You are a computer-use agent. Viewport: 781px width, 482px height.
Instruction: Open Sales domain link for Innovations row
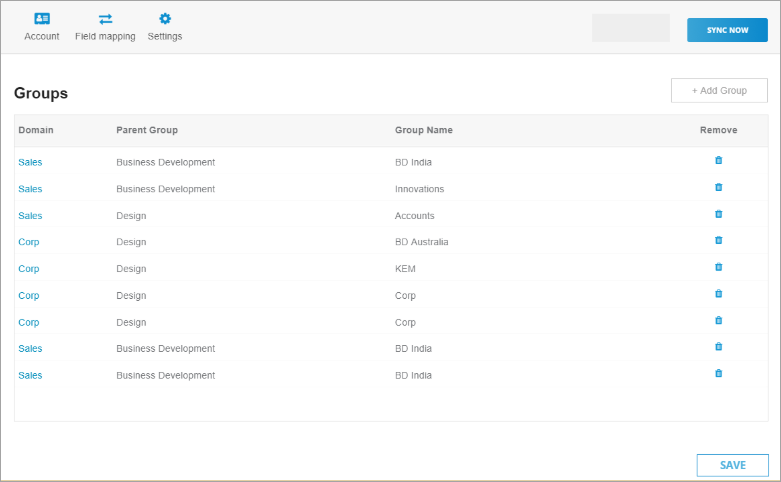coord(30,189)
